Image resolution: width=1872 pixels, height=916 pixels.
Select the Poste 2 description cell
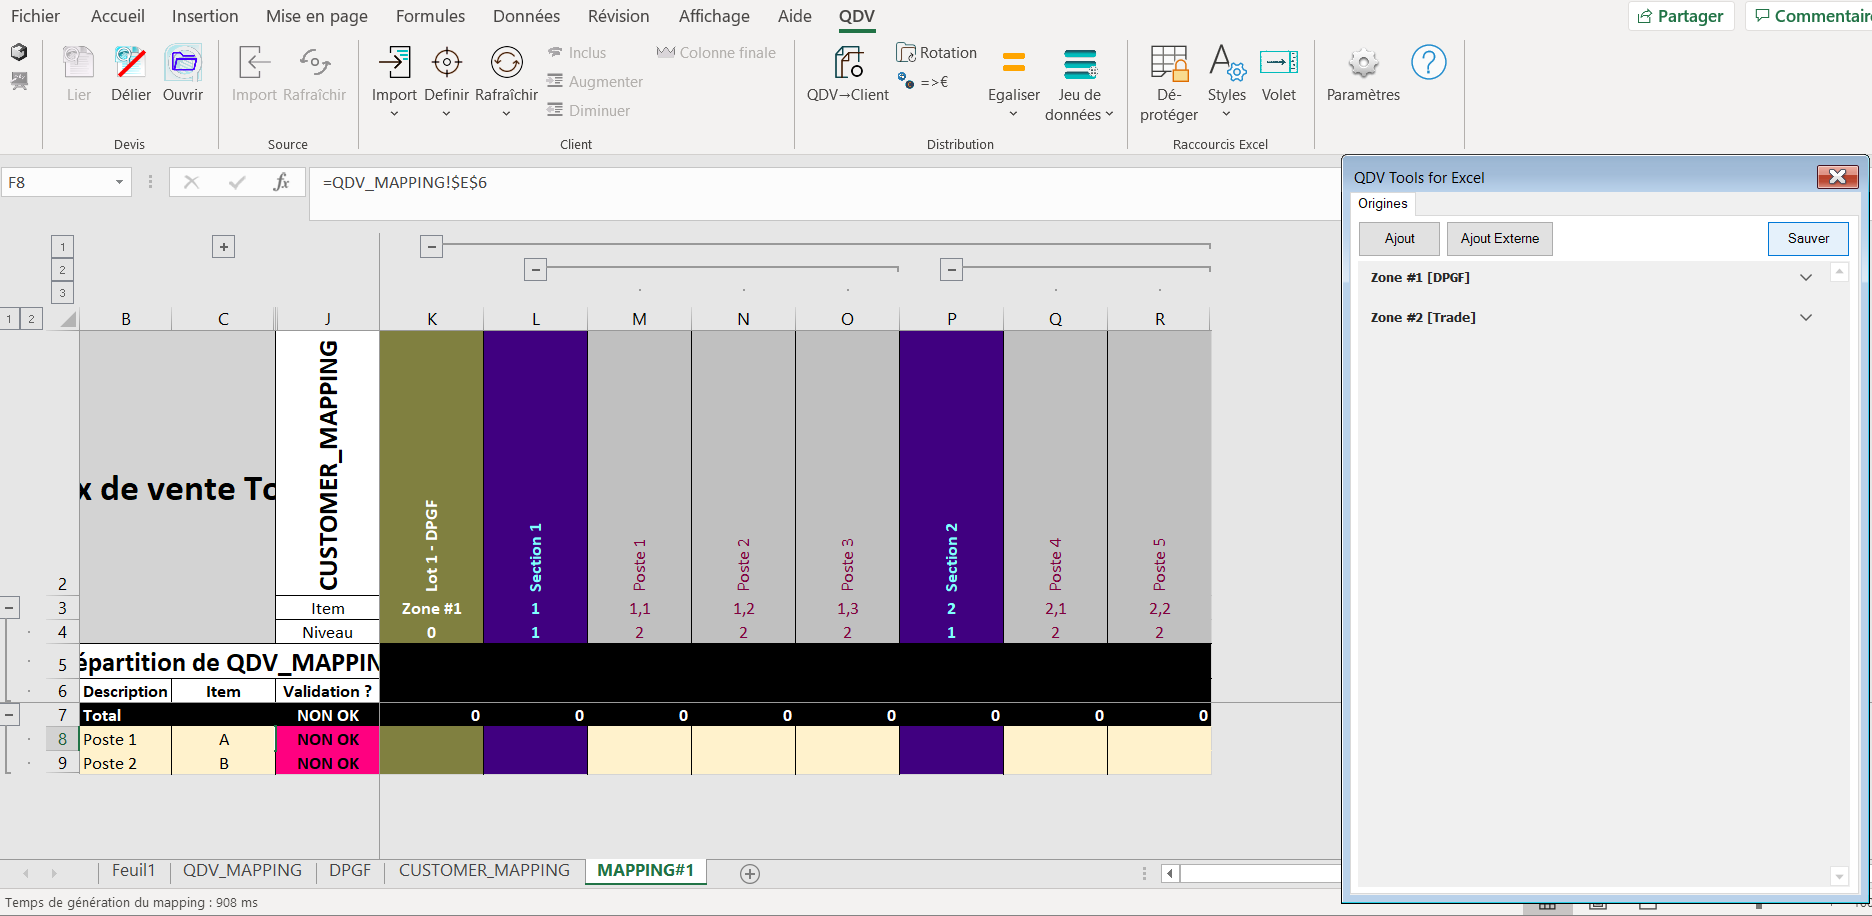pyautogui.click(x=126, y=764)
